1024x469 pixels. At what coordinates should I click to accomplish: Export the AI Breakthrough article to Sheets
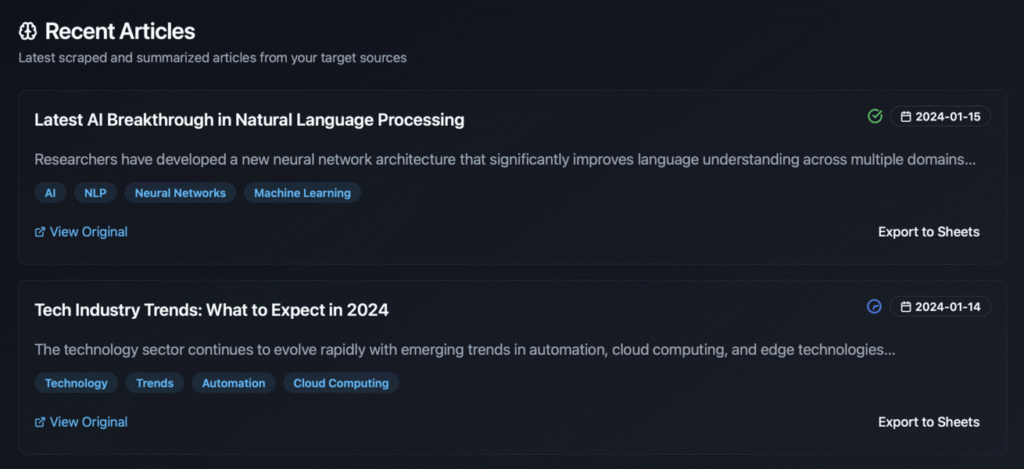click(x=929, y=232)
